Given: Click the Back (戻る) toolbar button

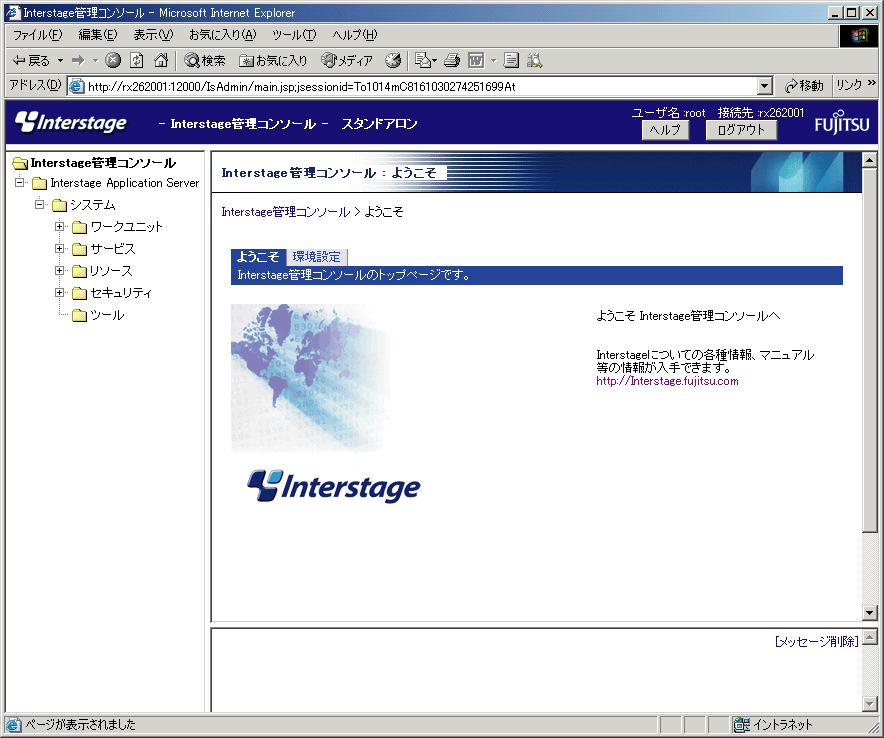Looking at the screenshot, I should (x=31, y=60).
